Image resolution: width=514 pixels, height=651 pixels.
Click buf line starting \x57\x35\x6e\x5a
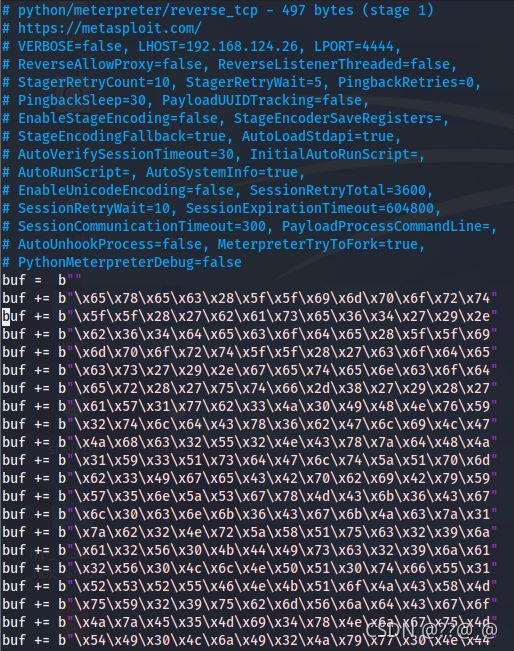coord(250,496)
